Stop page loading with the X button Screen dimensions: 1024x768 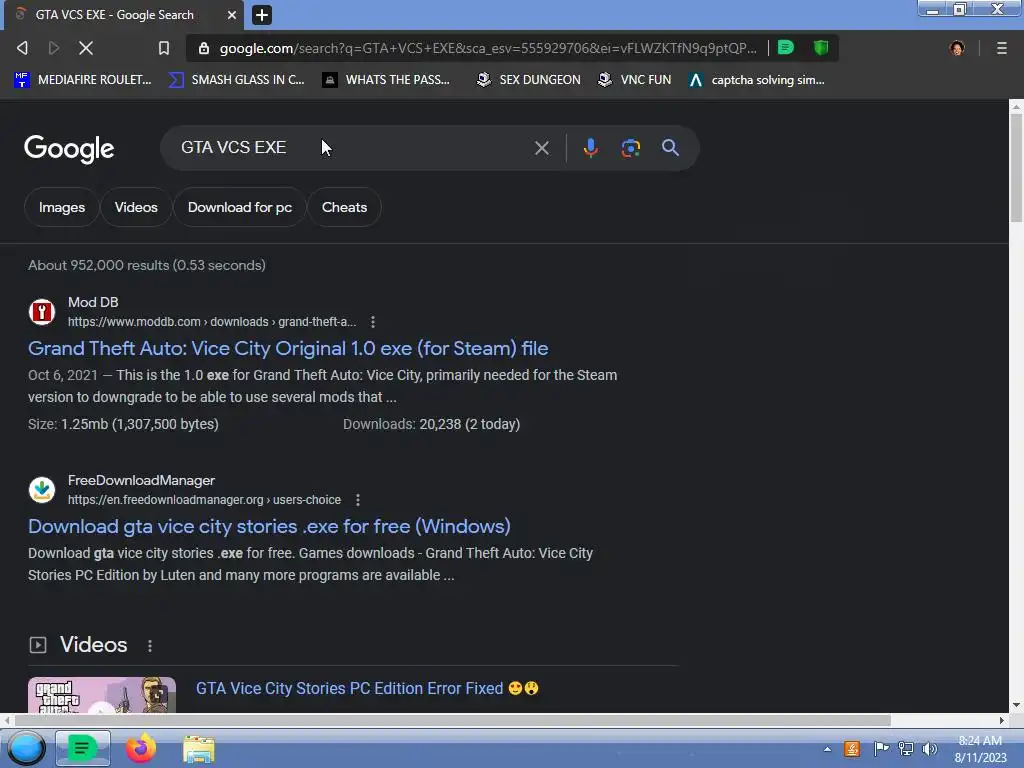point(86,48)
